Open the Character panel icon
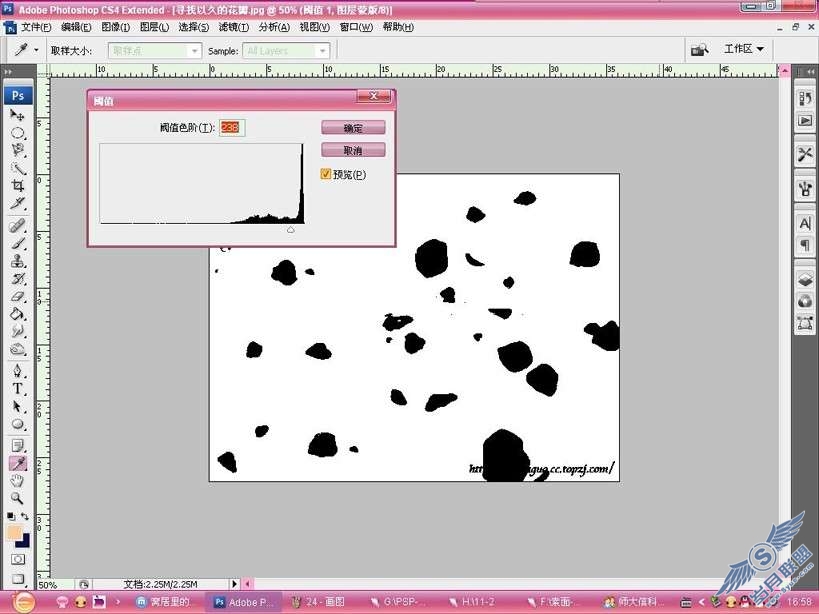Image resolution: width=819 pixels, height=614 pixels. tap(805, 224)
